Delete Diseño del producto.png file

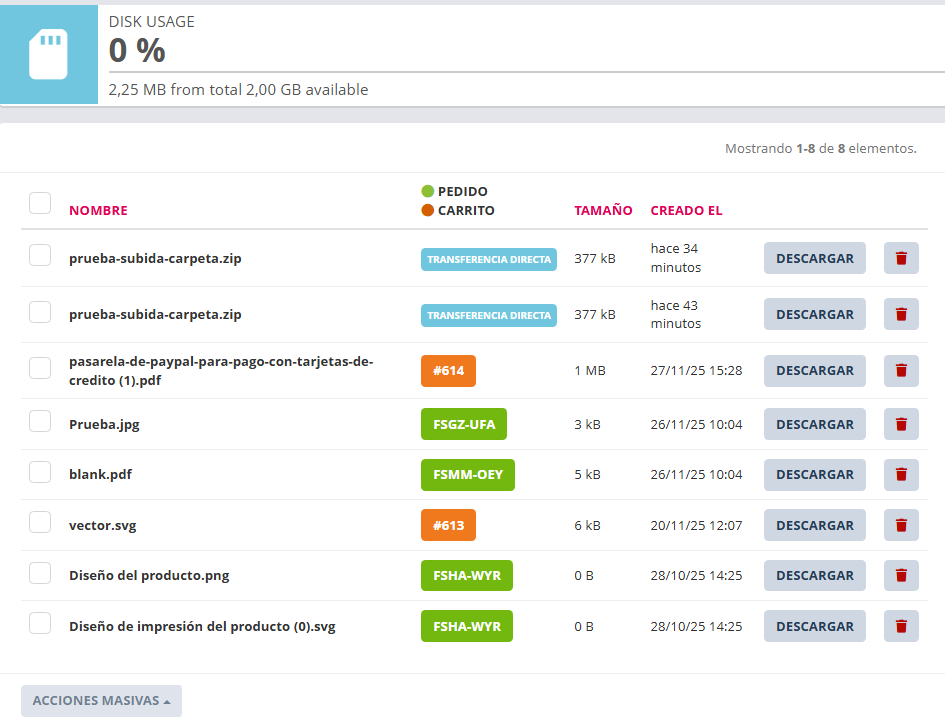click(901, 575)
